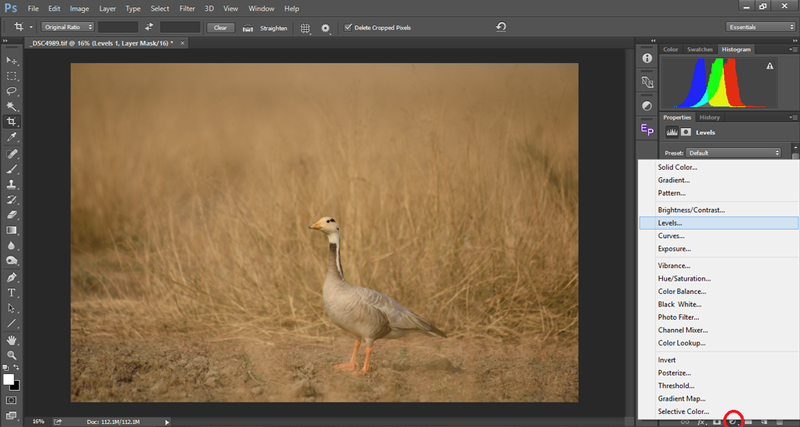The width and height of the screenshot is (800, 427).
Task: Open the Levels Preset dropdown
Action: click(733, 152)
